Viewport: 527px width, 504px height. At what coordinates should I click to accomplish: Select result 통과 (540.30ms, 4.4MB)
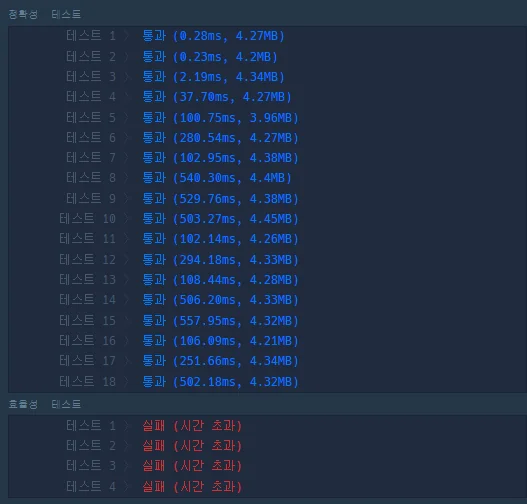click(x=217, y=178)
